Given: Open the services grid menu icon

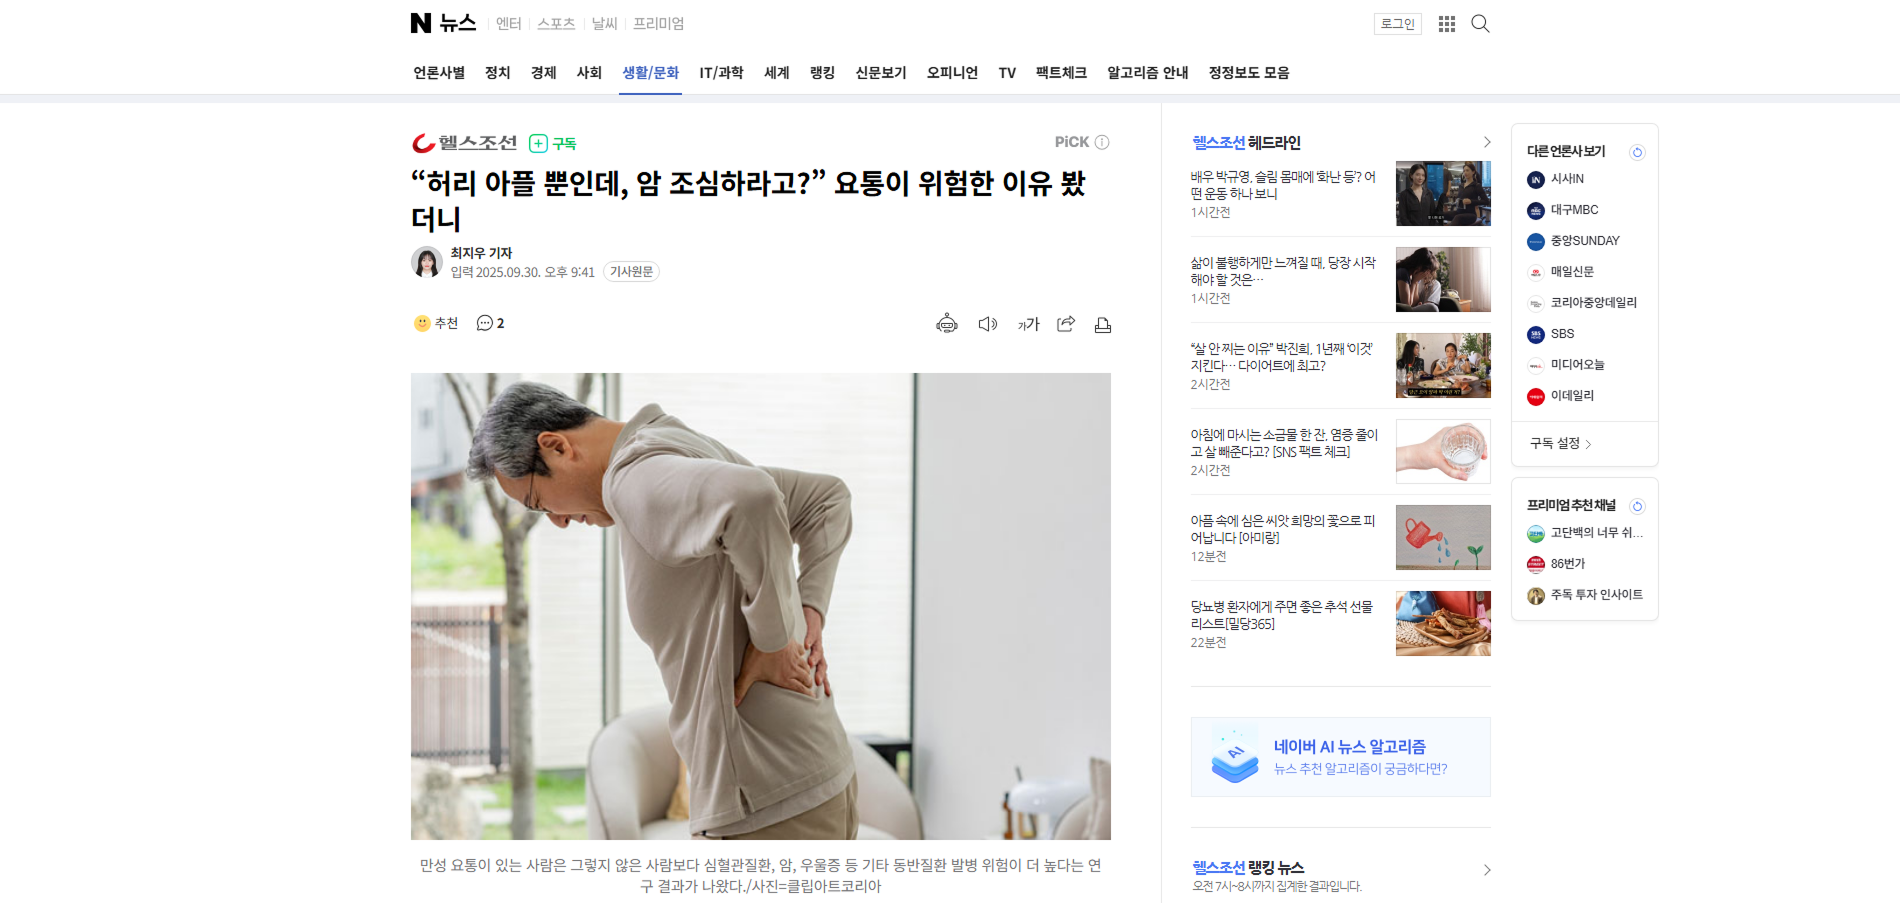Looking at the screenshot, I should tap(1446, 24).
